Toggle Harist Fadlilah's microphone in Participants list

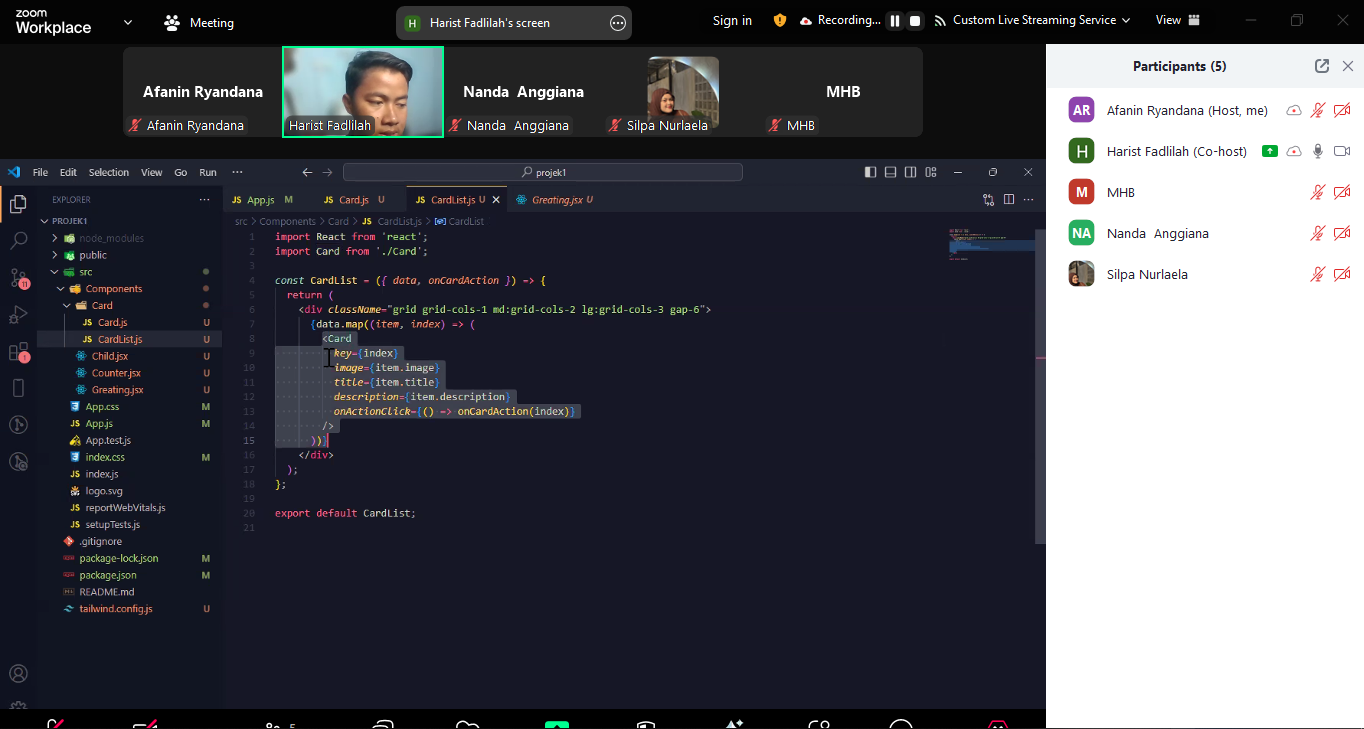[1318, 151]
